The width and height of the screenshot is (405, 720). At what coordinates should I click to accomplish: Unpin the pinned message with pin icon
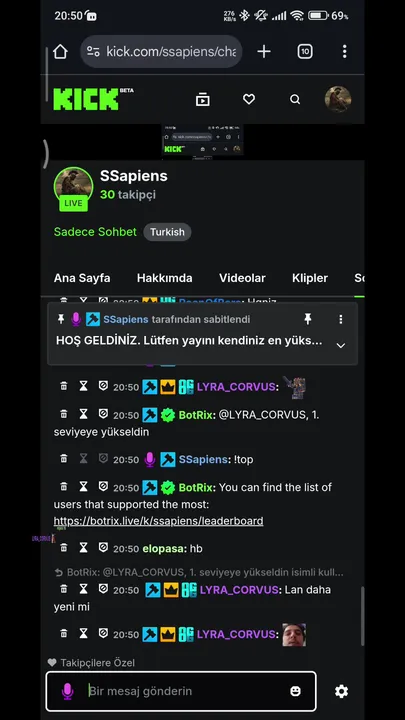308,319
